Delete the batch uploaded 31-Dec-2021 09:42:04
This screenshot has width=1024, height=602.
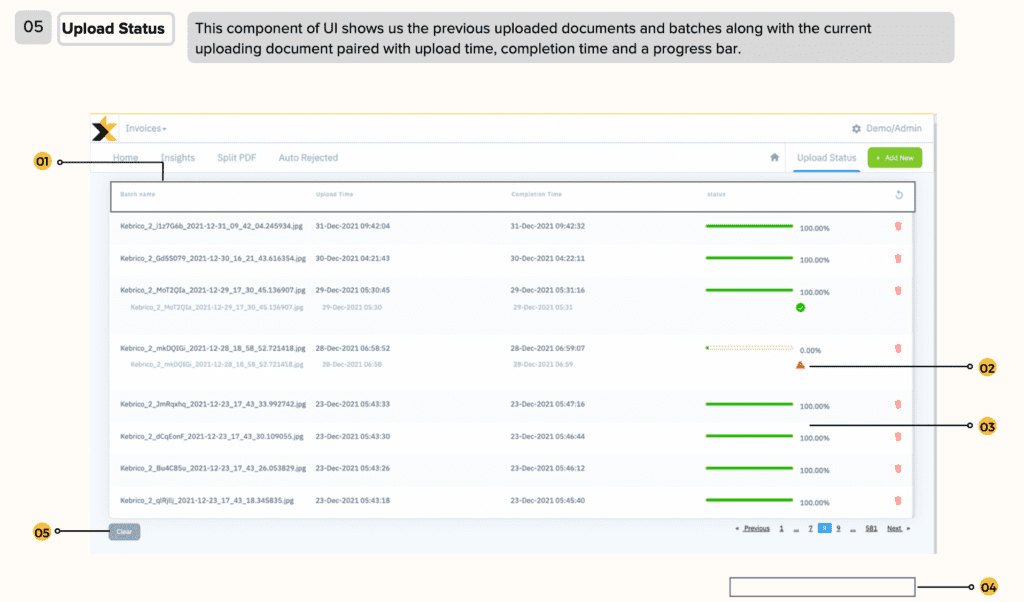[x=897, y=226]
